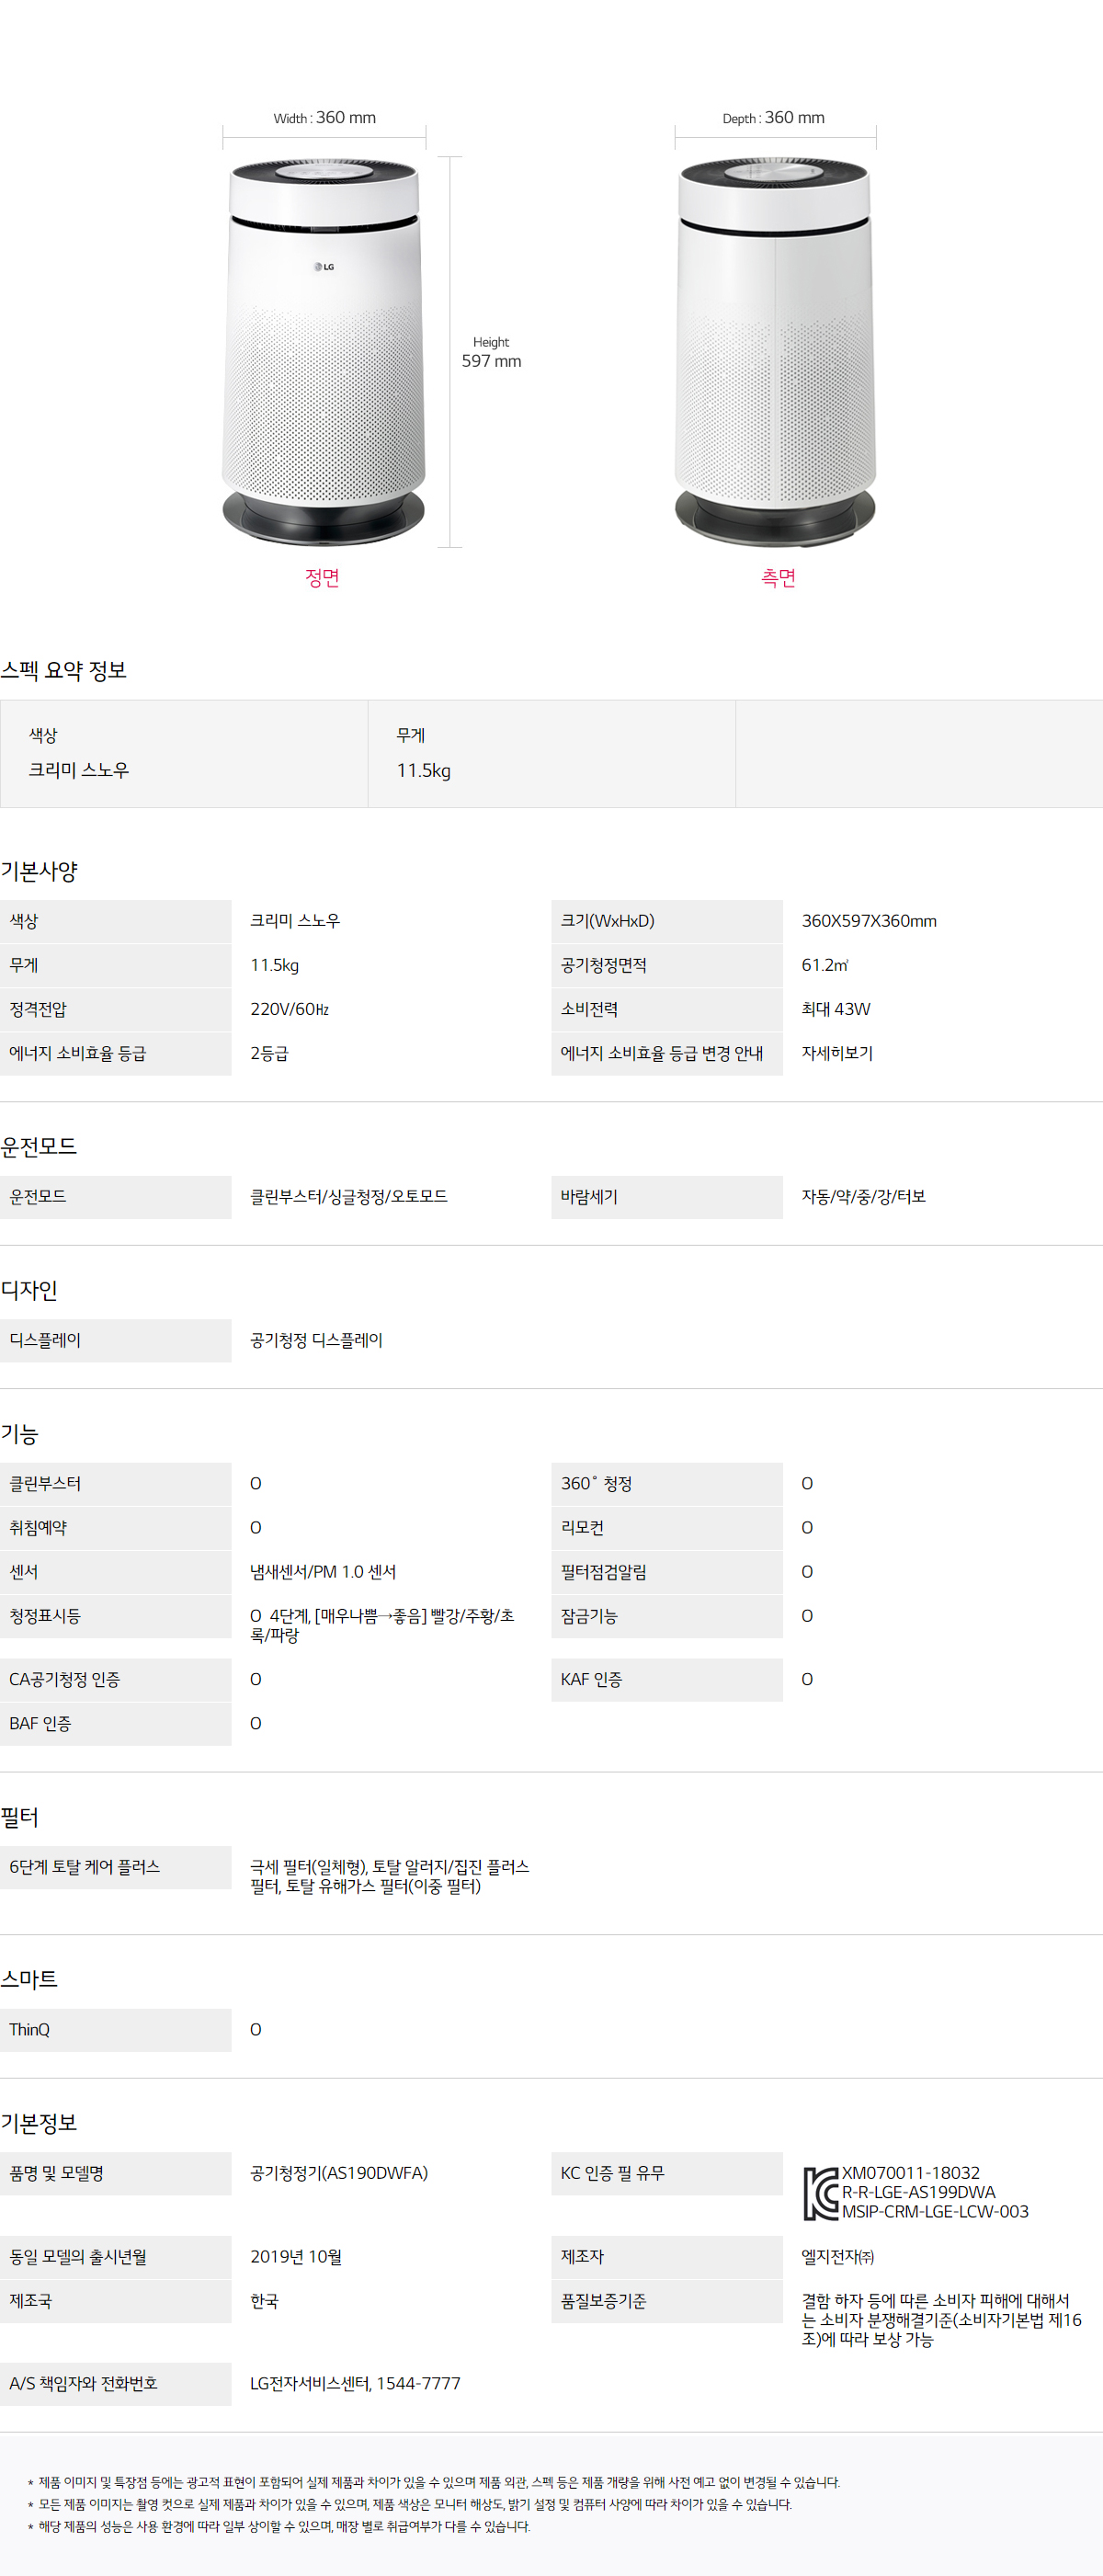1103x2576 pixels.
Task: Click the 냄새센서/PM 1.0 센서 value
Action: pos(323,1571)
